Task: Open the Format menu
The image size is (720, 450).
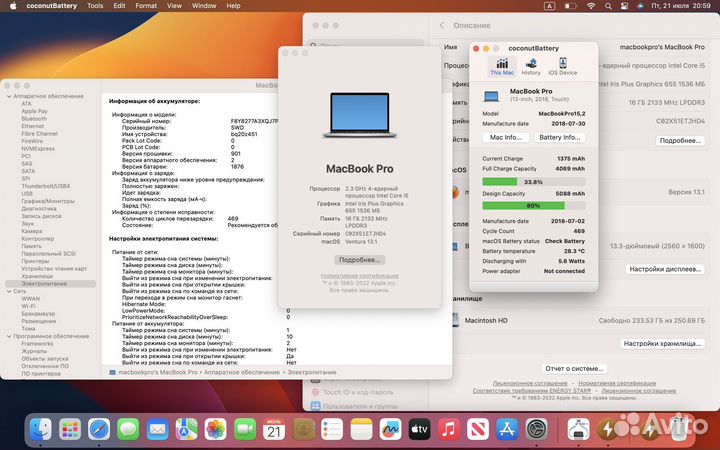Action: (146, 6)
